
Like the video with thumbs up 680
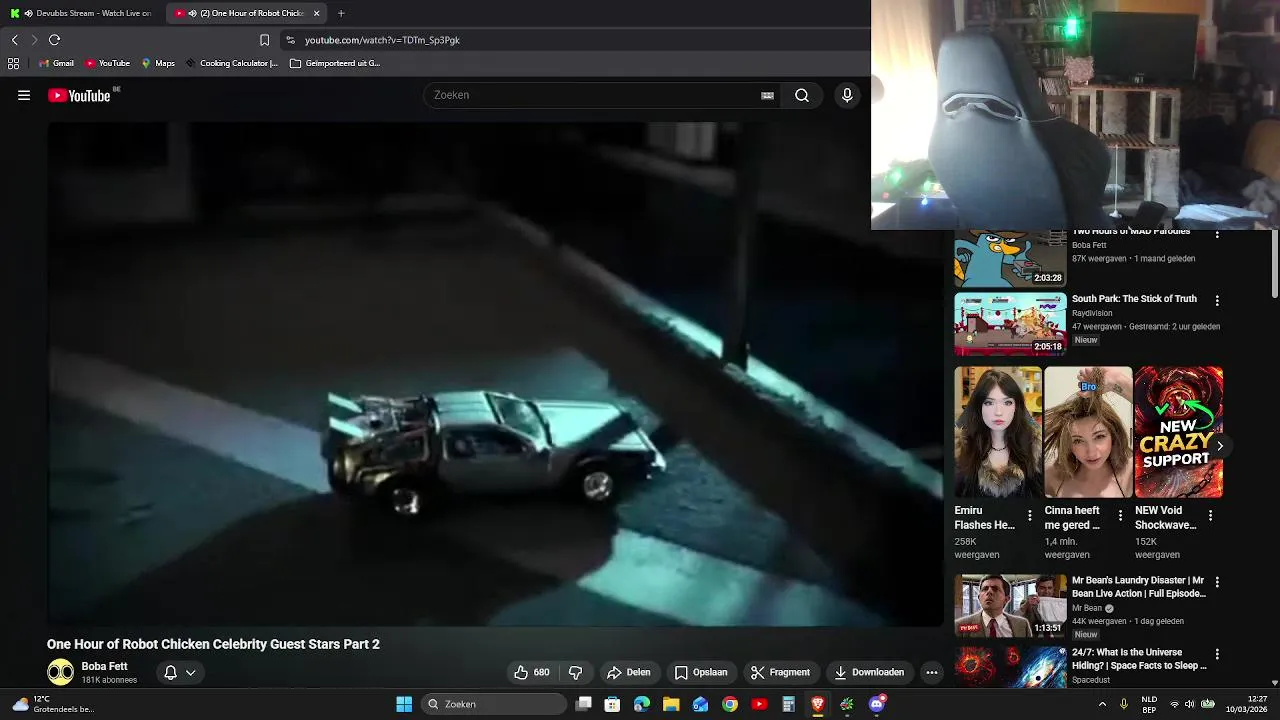point(531,672)
